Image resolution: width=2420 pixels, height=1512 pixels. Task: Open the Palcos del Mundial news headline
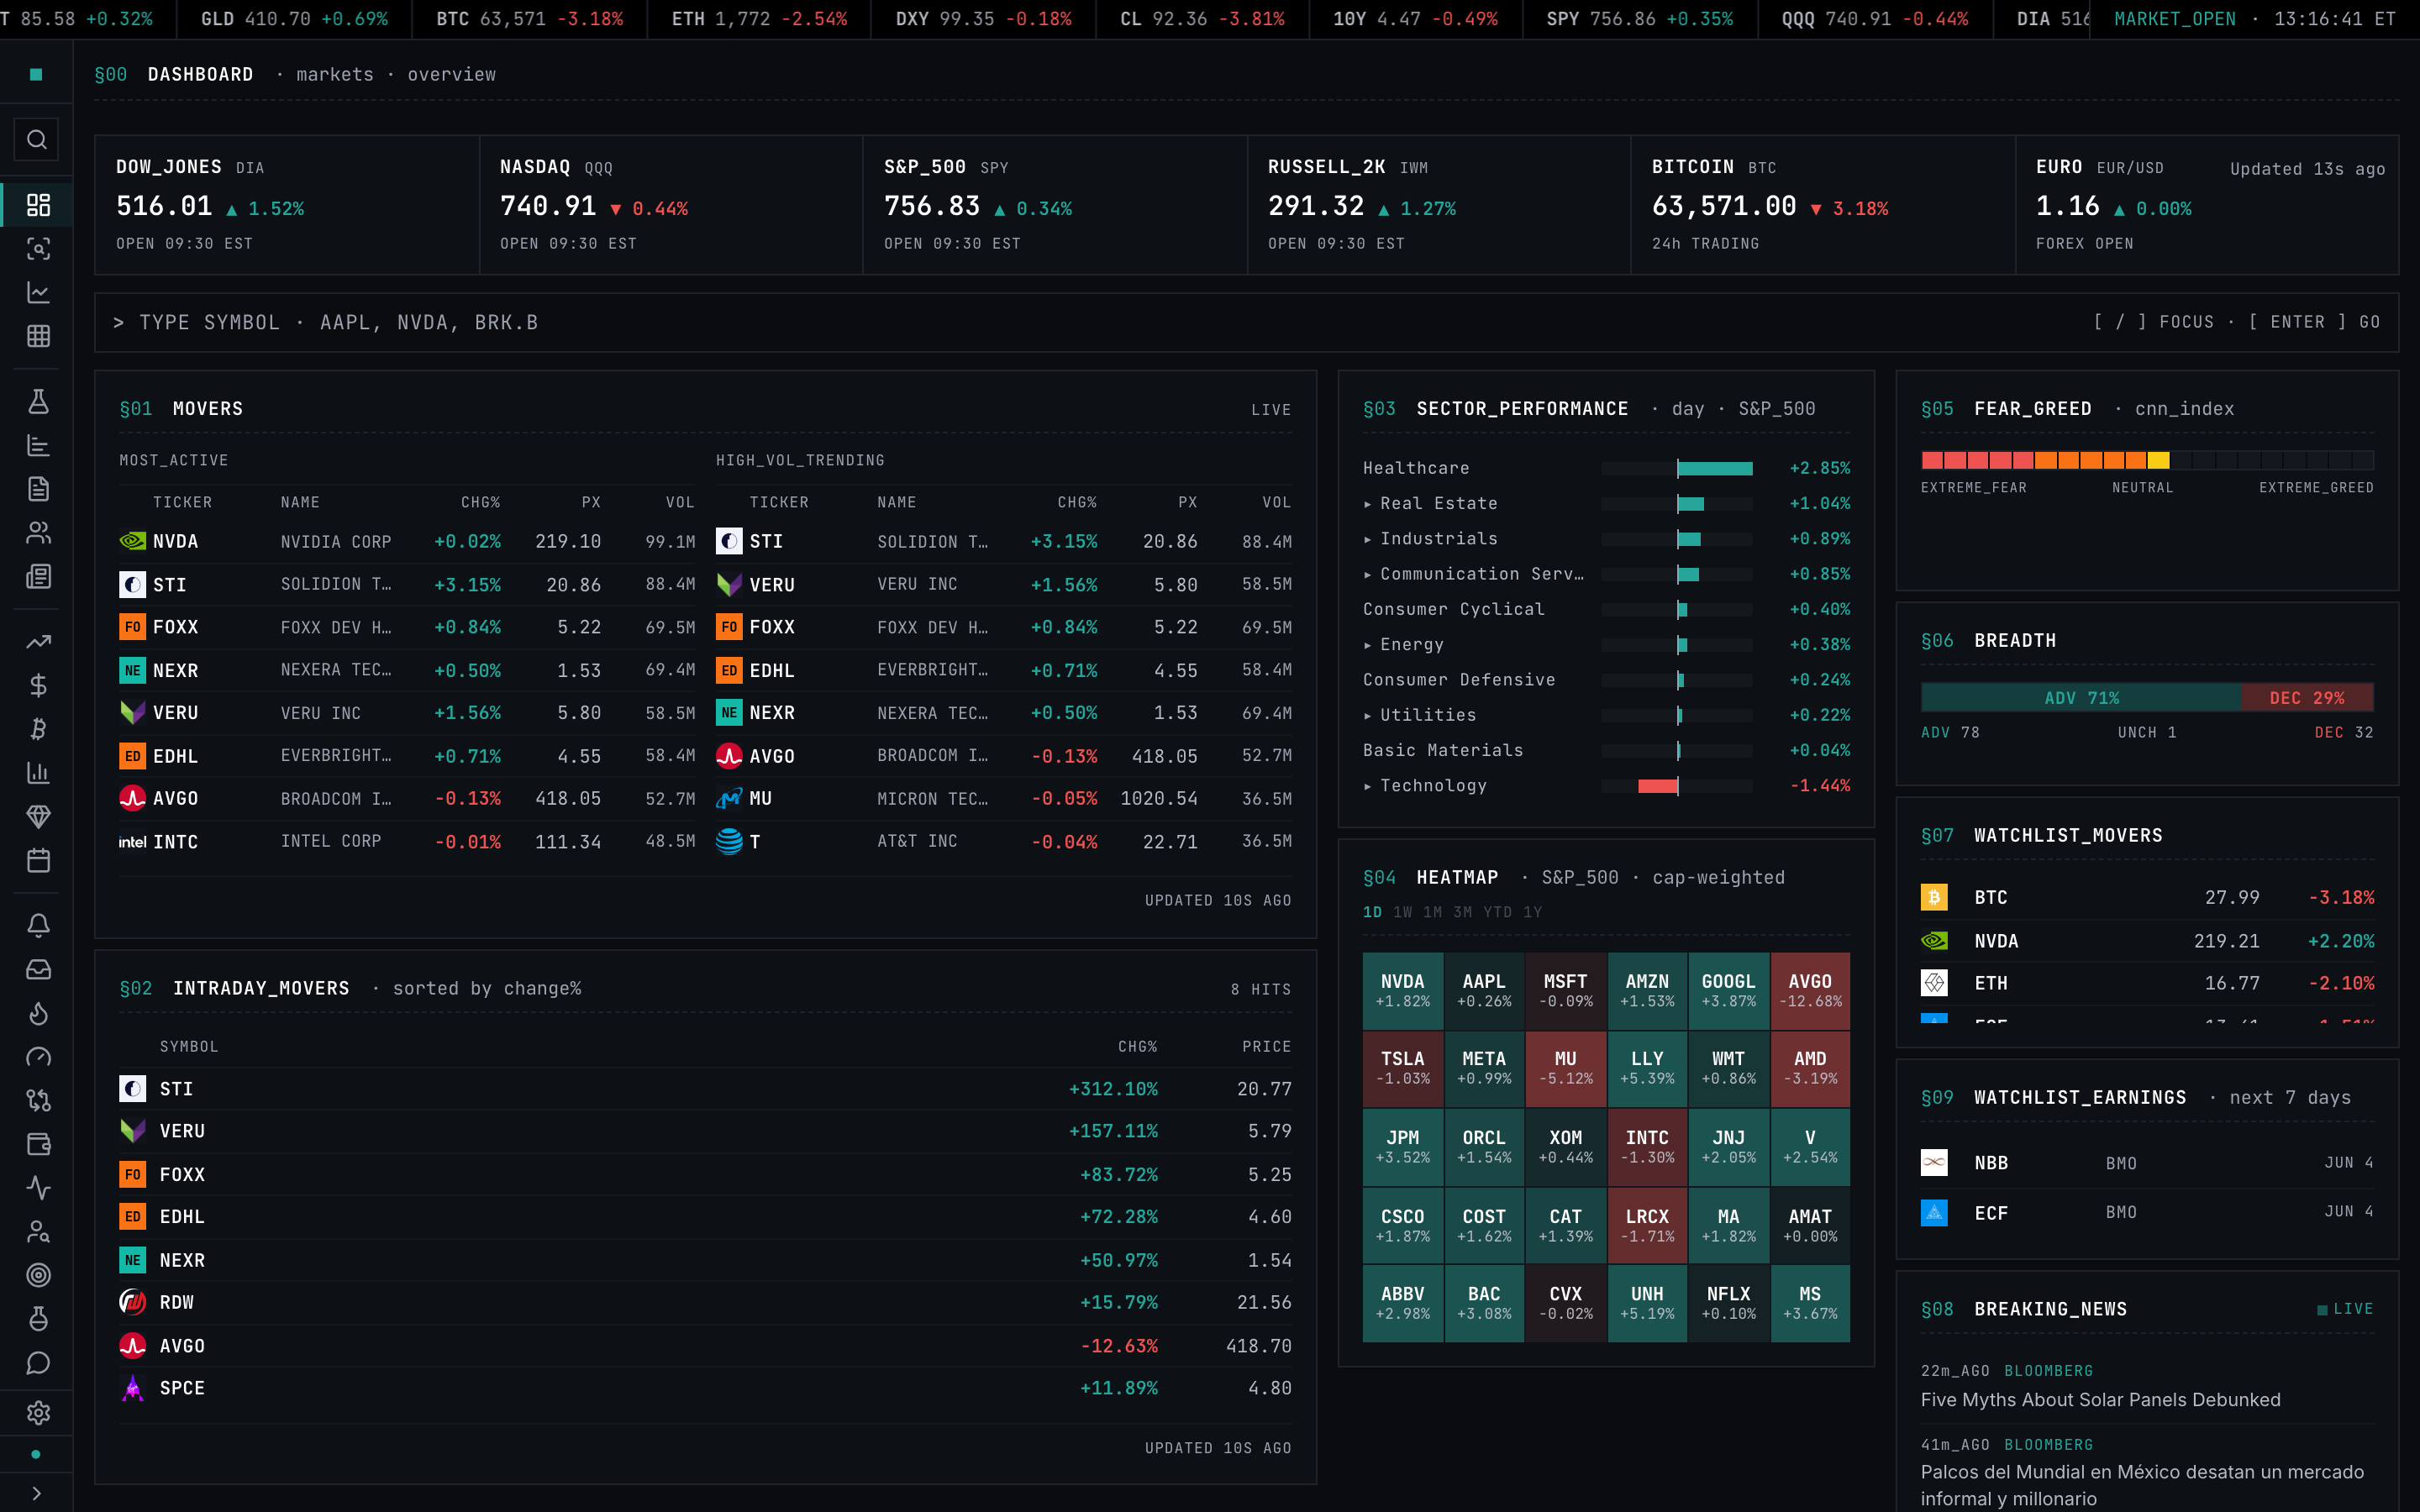pyautogui.click(x=2143, y=1485)
